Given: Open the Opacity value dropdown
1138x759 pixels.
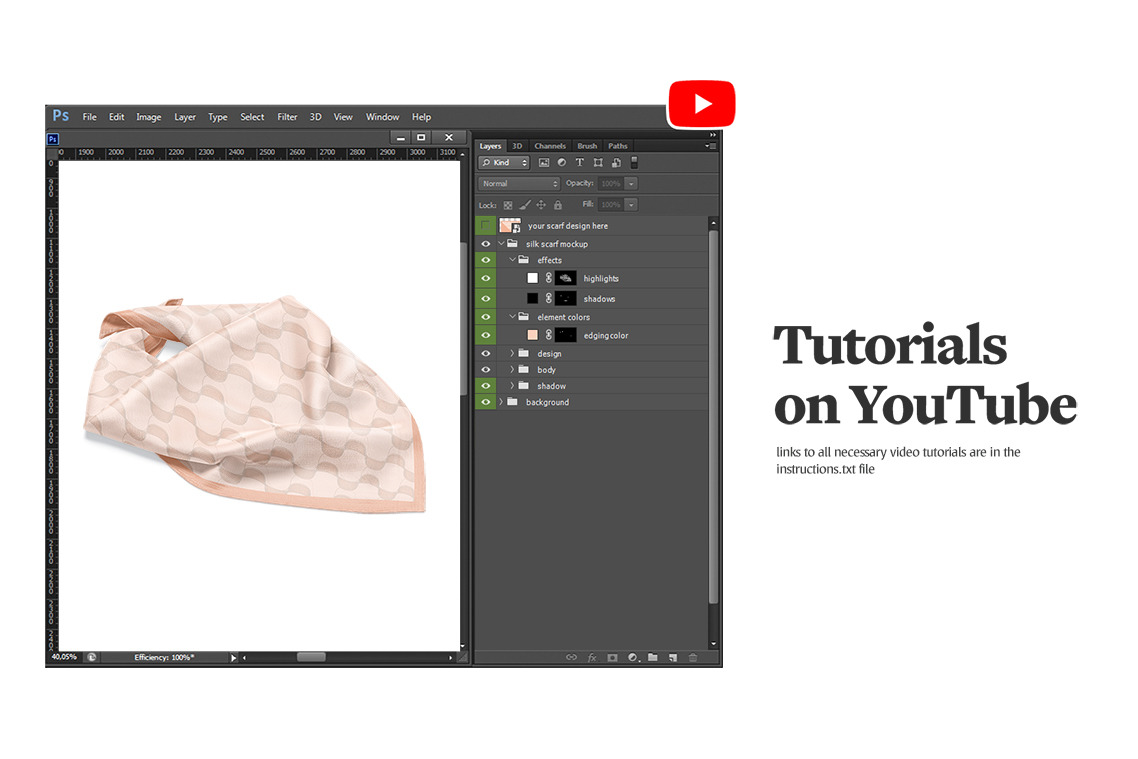Looking at the screenshot, I should 630,183.
